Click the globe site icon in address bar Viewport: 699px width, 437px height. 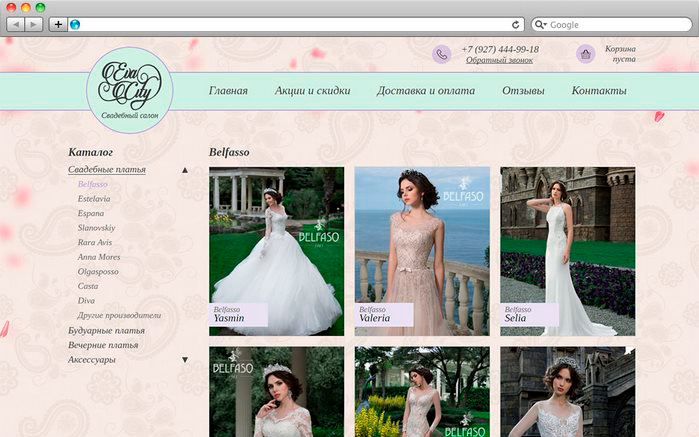point(75,25)
